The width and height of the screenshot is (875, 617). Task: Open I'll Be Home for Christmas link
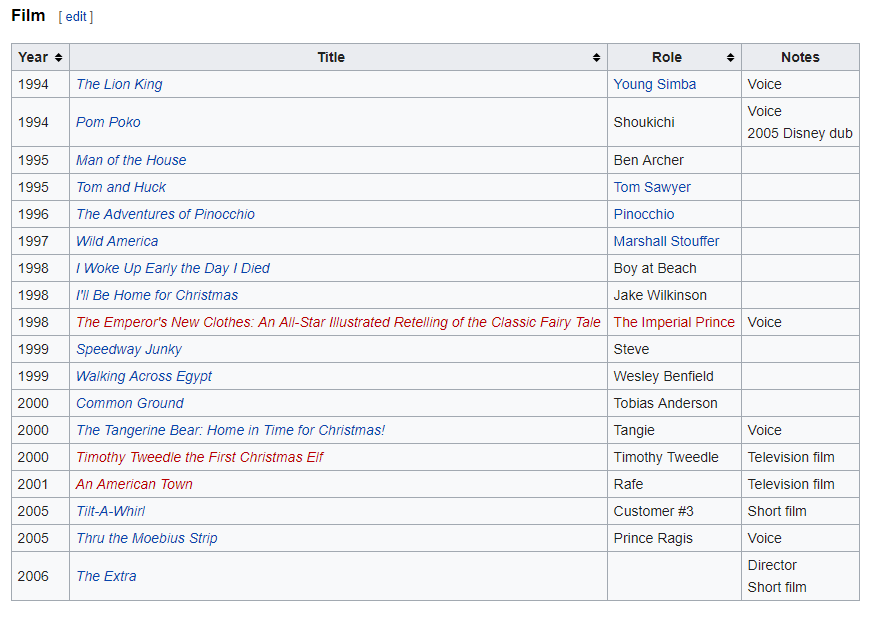(x=157, y=295)
